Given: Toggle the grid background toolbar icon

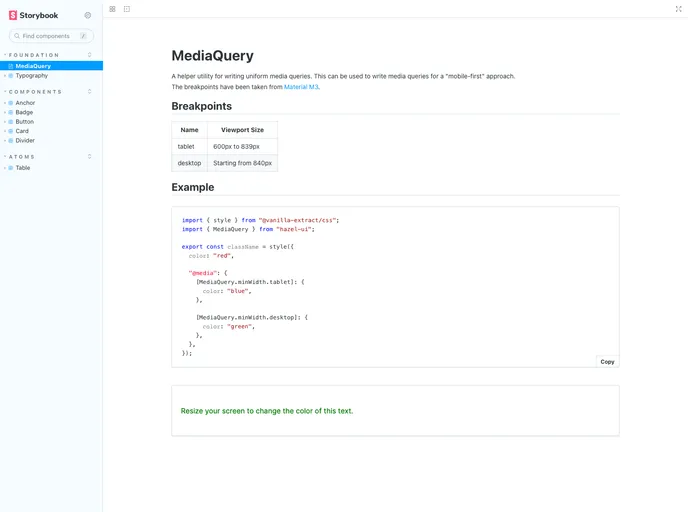Looking at the screenshot, I should click(112, 9).
